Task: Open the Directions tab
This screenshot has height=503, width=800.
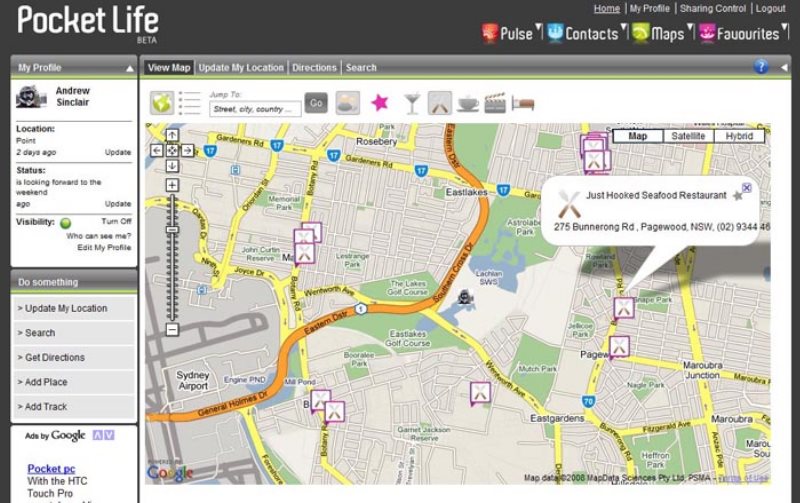Action: pos(314,68)
